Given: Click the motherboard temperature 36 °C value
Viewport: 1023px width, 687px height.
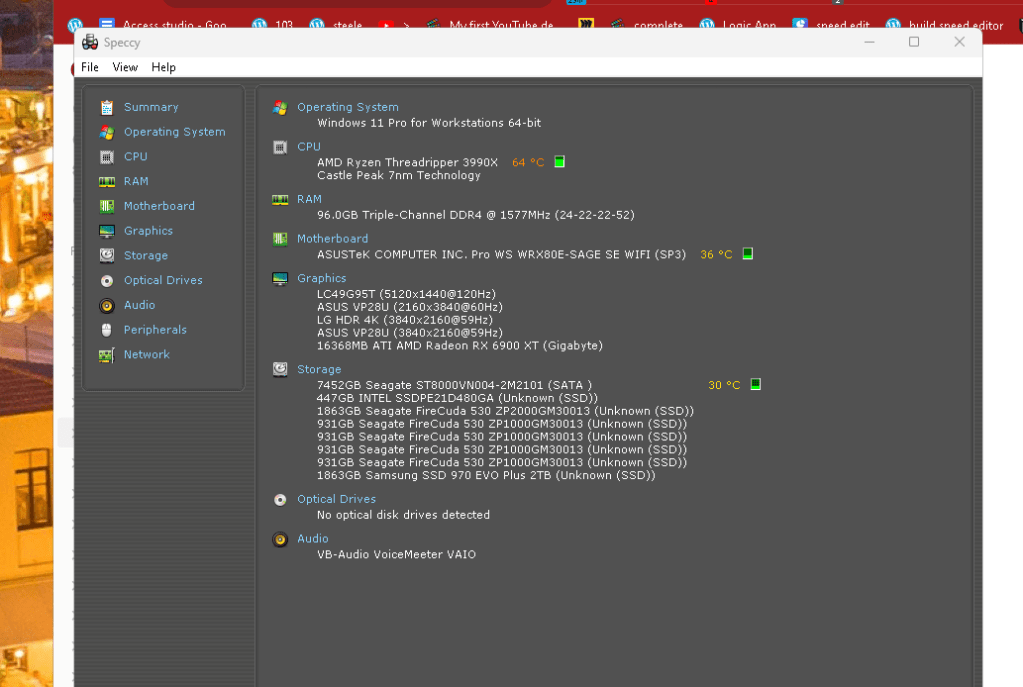Looking at the screenshot, I should [716, 254].
